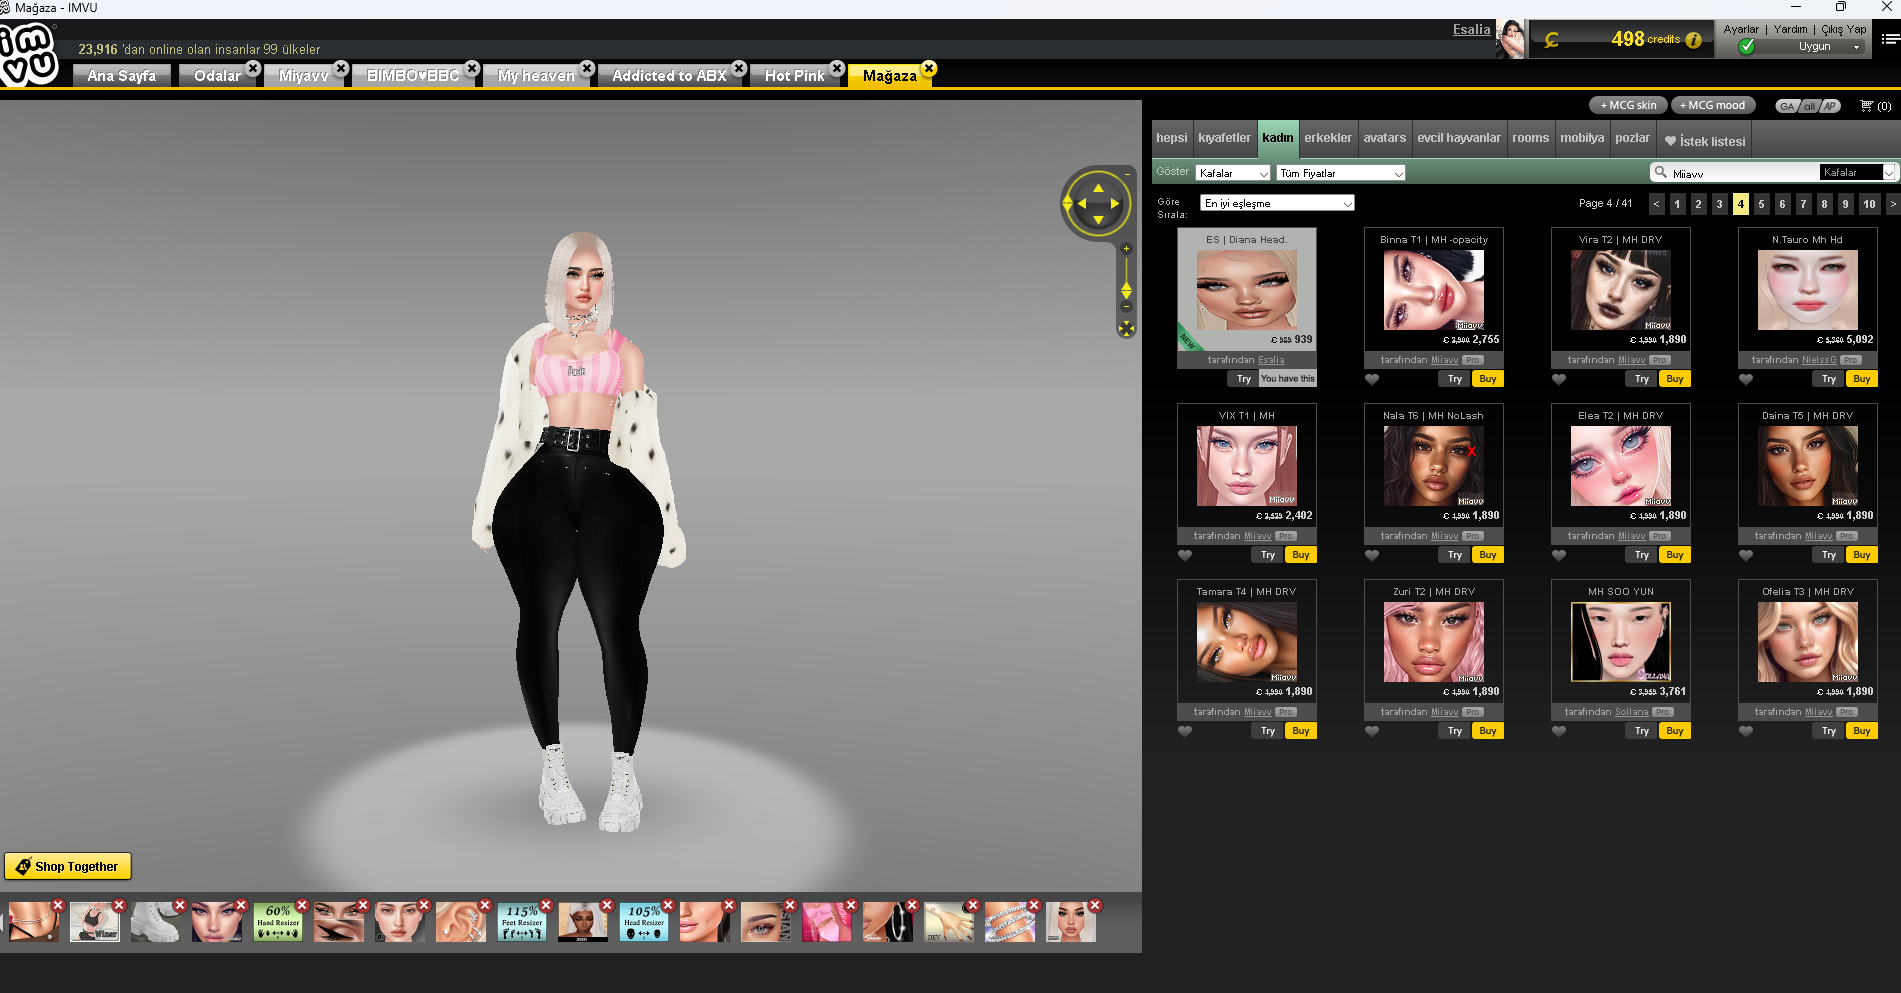Buy the Zuri T2 head
The width and height of the screenshot is (1901, 993).
[x=1488, y=731]
